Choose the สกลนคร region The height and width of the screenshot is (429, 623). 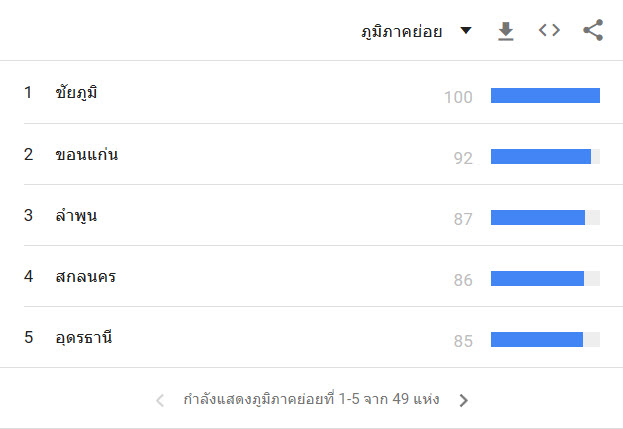click(85, 276)
